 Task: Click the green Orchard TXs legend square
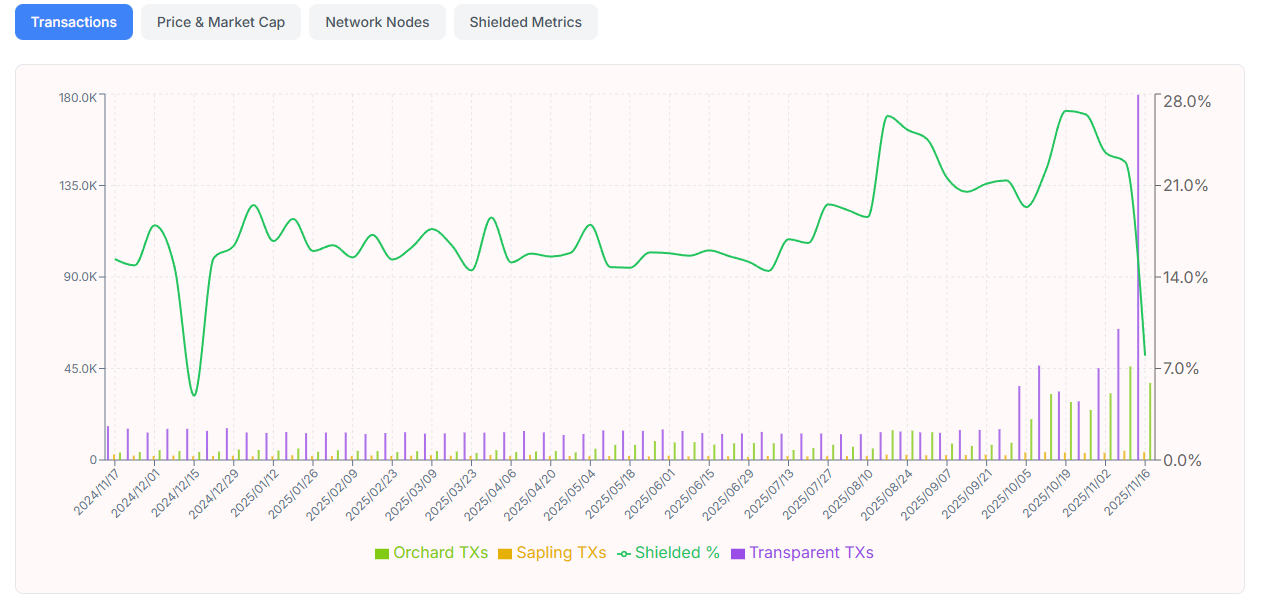pyautogui.click(x=381, y=554)
